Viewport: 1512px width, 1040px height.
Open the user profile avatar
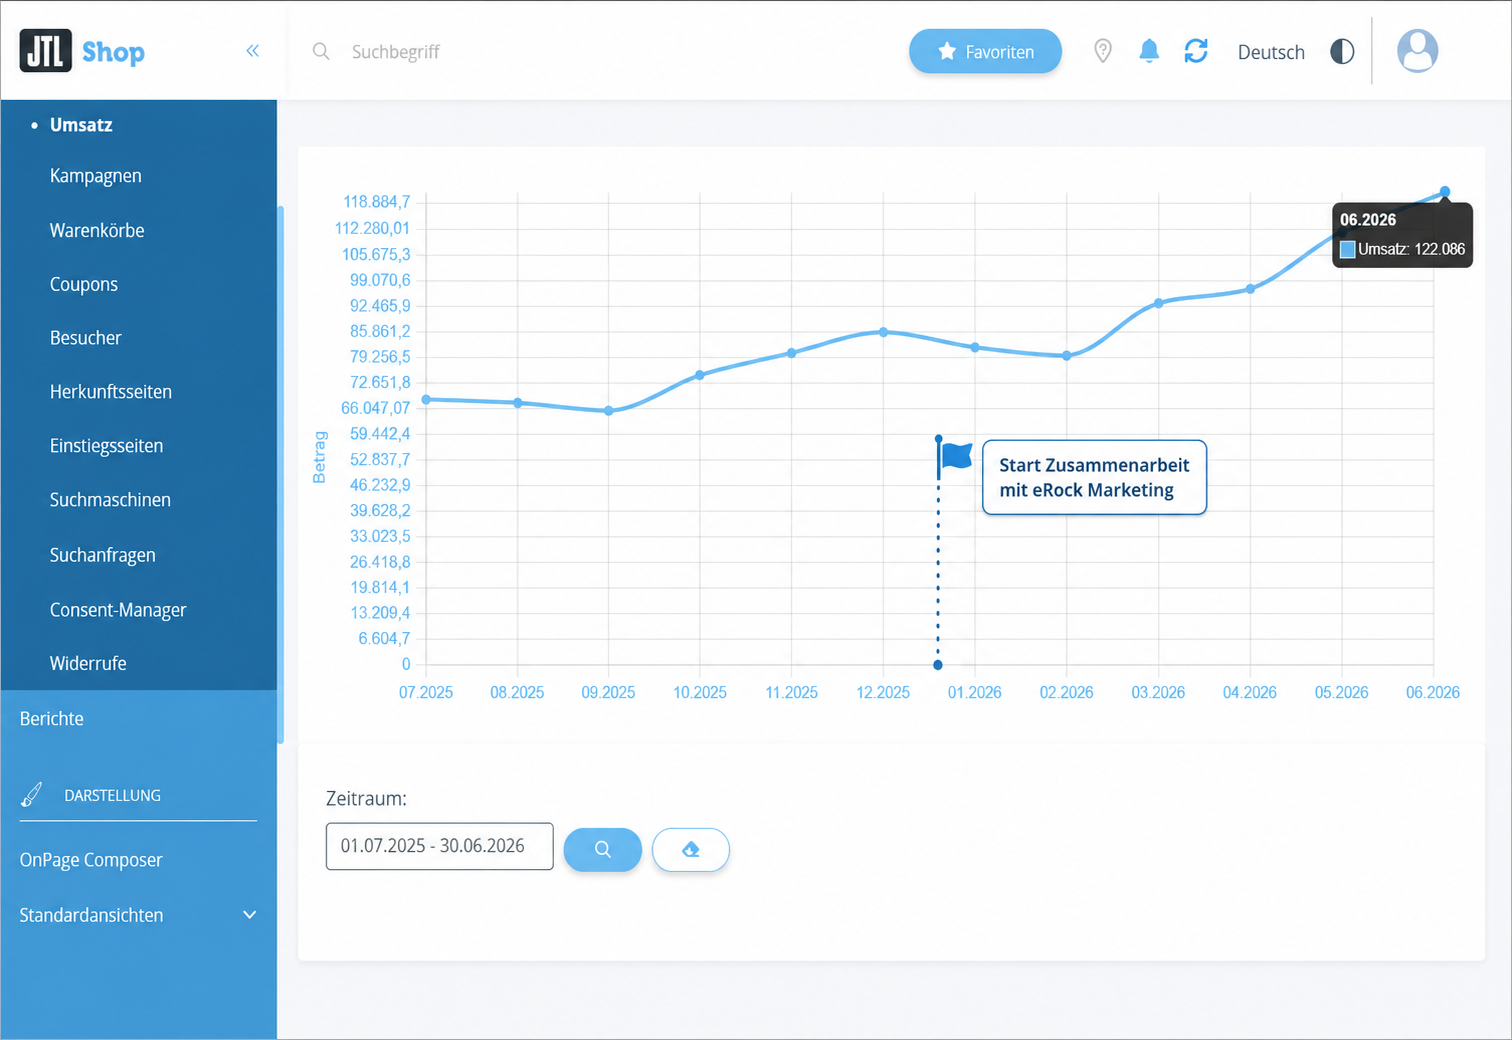(1417, 51)
